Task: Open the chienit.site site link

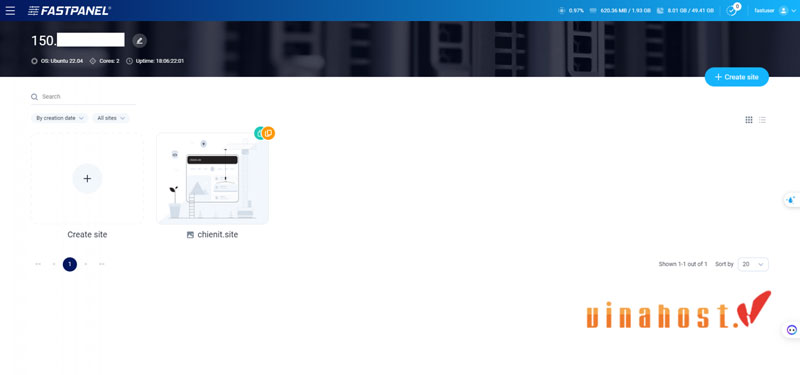Action: tap(218, 235)
